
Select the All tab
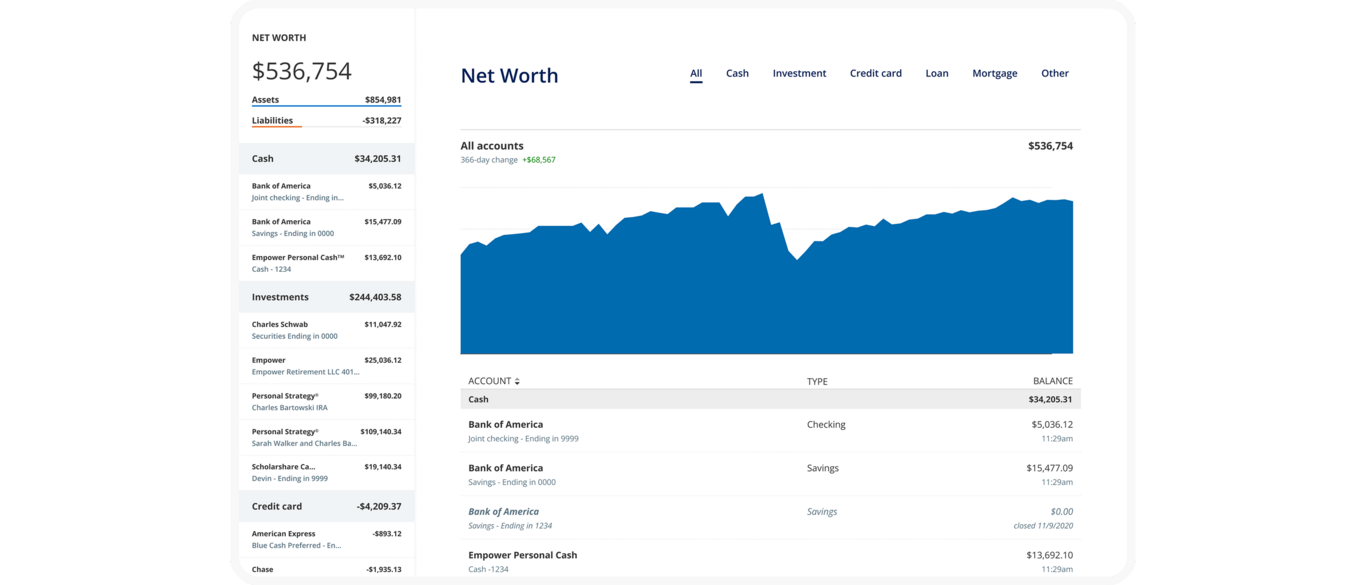pyautogui.click(x=696, y=73)
